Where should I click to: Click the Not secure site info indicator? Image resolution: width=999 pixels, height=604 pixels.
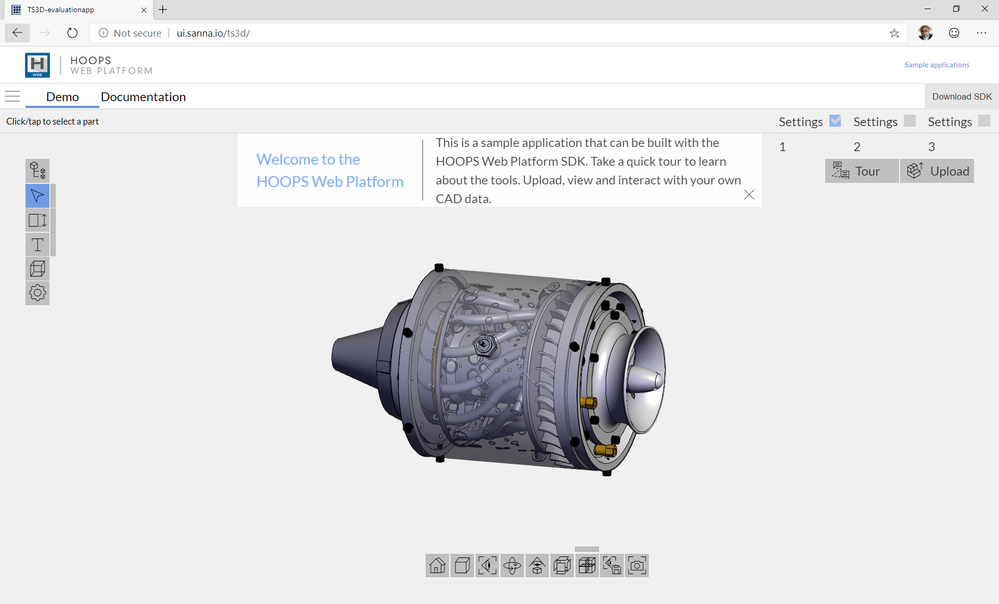point(130,33)
